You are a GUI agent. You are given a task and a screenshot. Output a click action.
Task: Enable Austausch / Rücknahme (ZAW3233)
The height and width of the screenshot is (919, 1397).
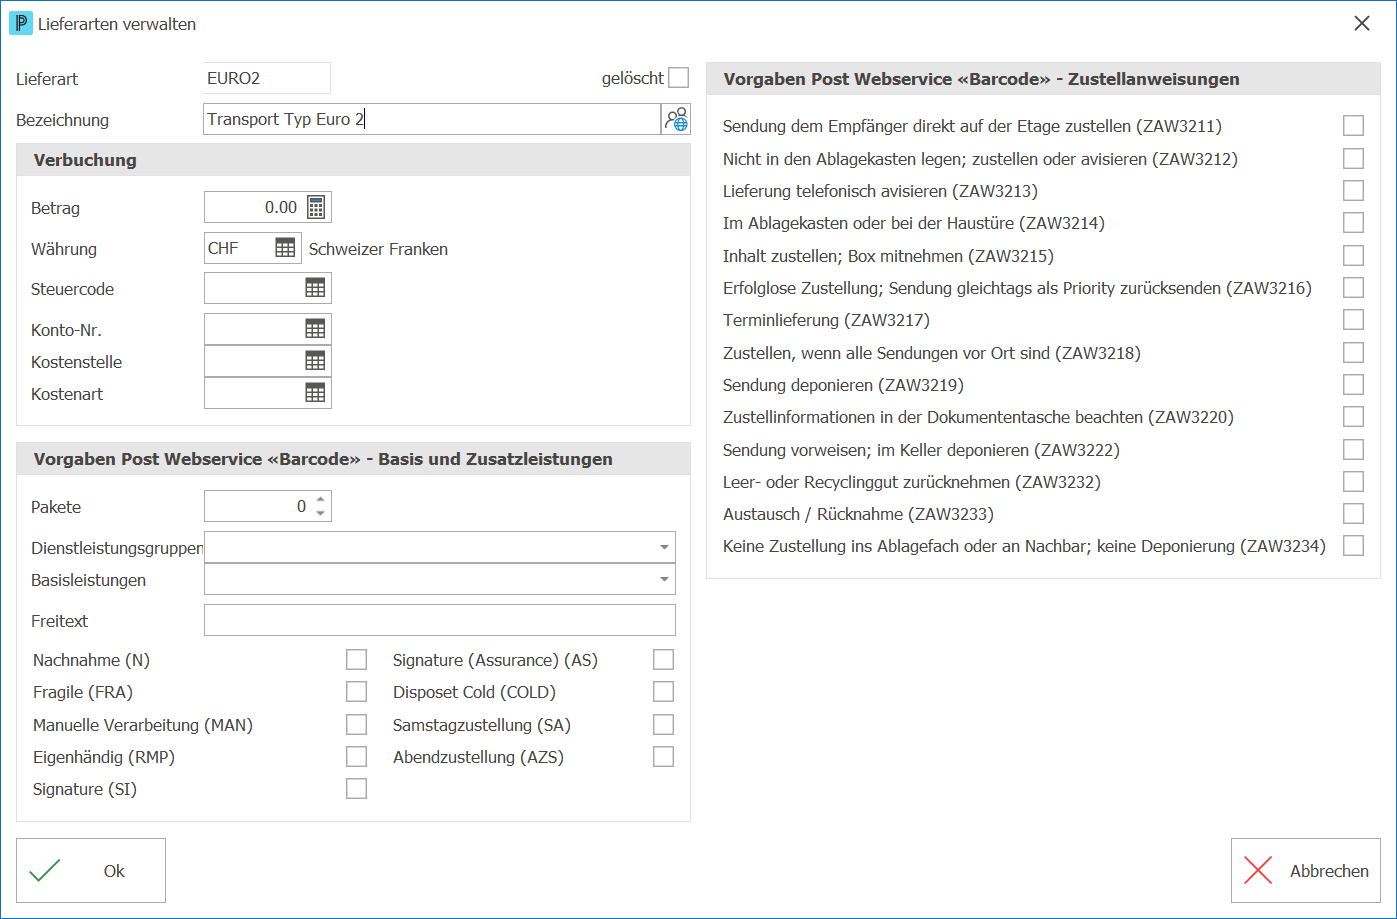pos(1353,514)
